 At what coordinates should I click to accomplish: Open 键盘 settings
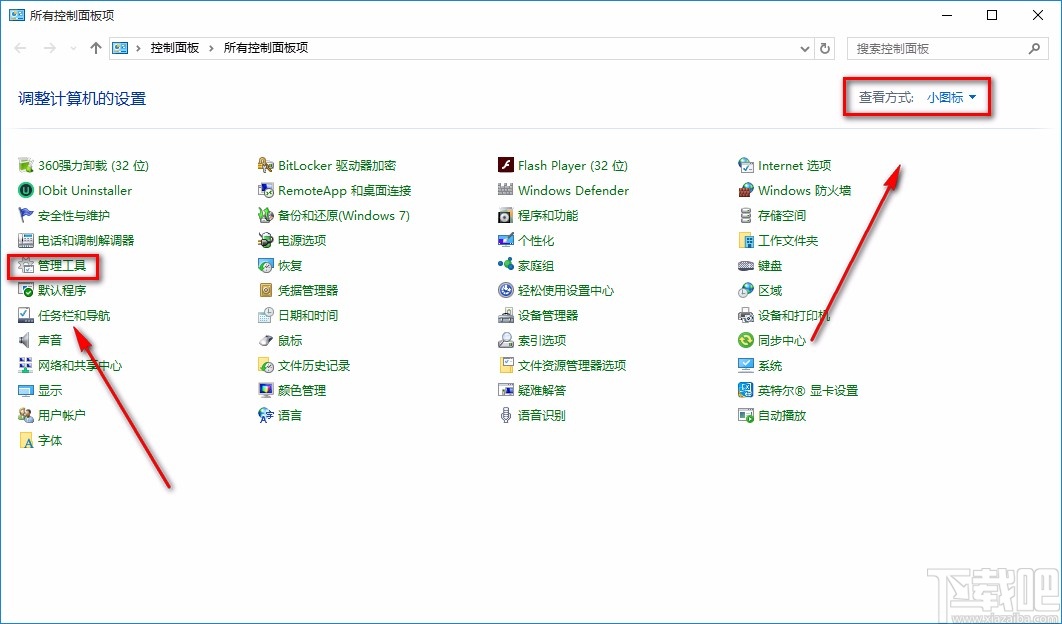(x=771, y=265)
